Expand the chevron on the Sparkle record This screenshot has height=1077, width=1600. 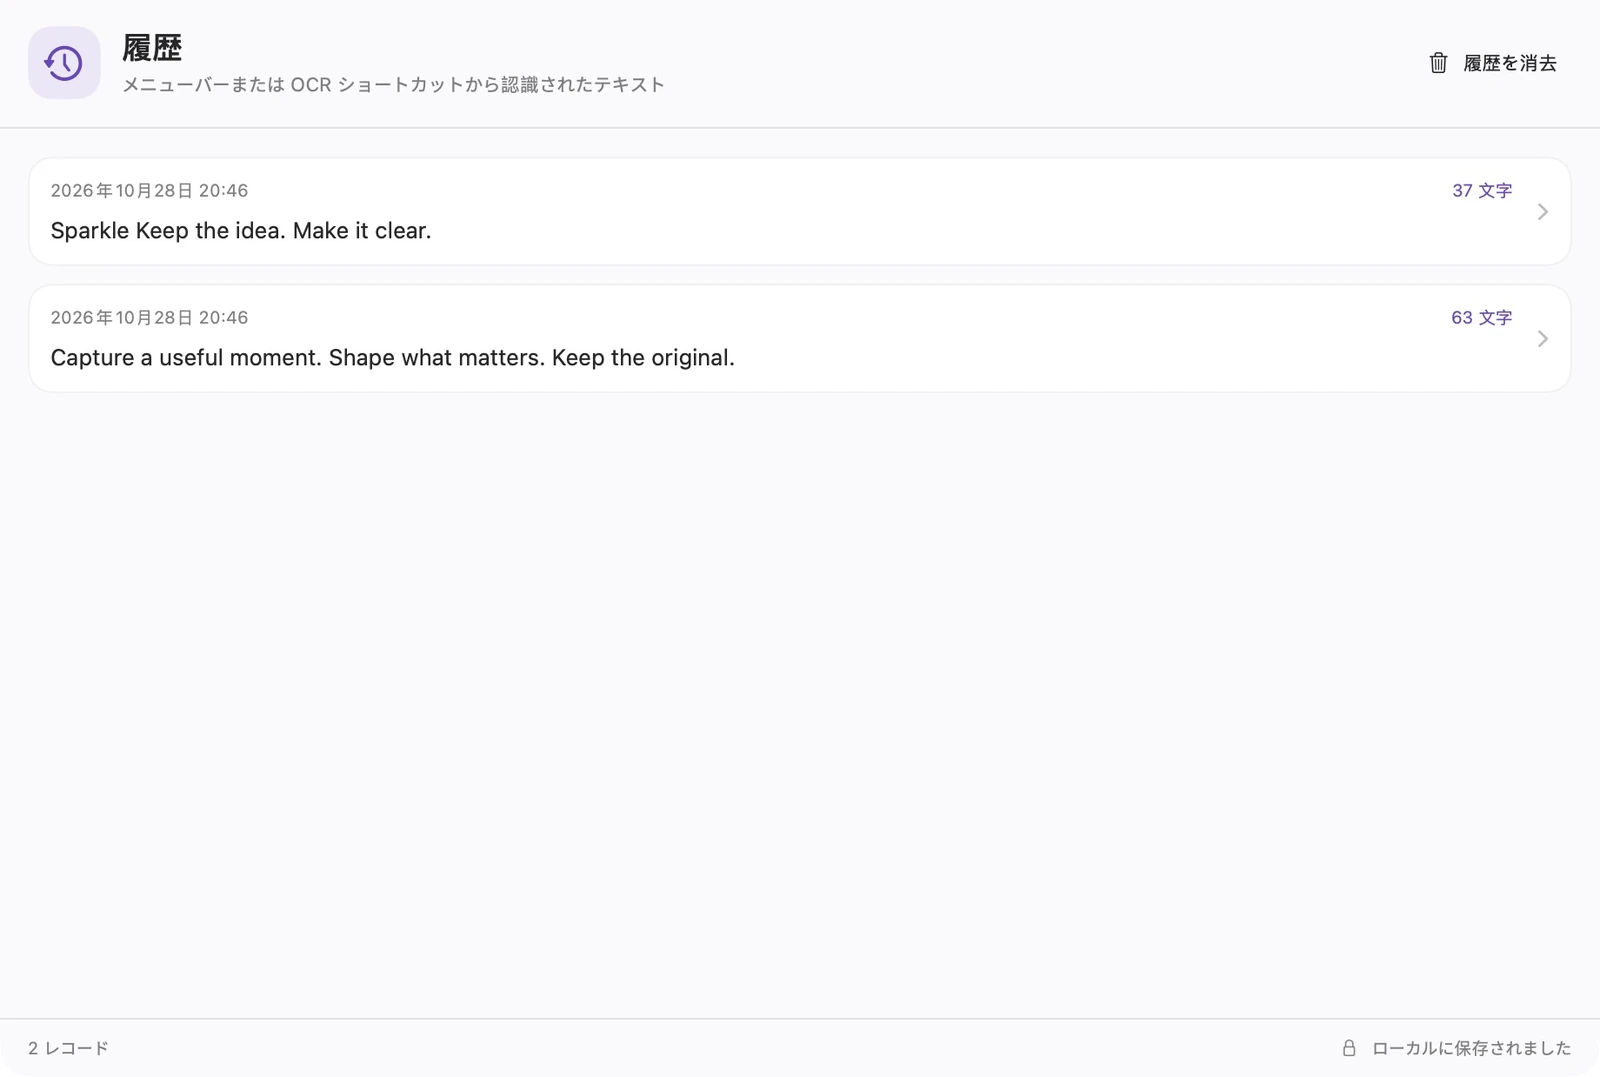[x=1543, y=211]
